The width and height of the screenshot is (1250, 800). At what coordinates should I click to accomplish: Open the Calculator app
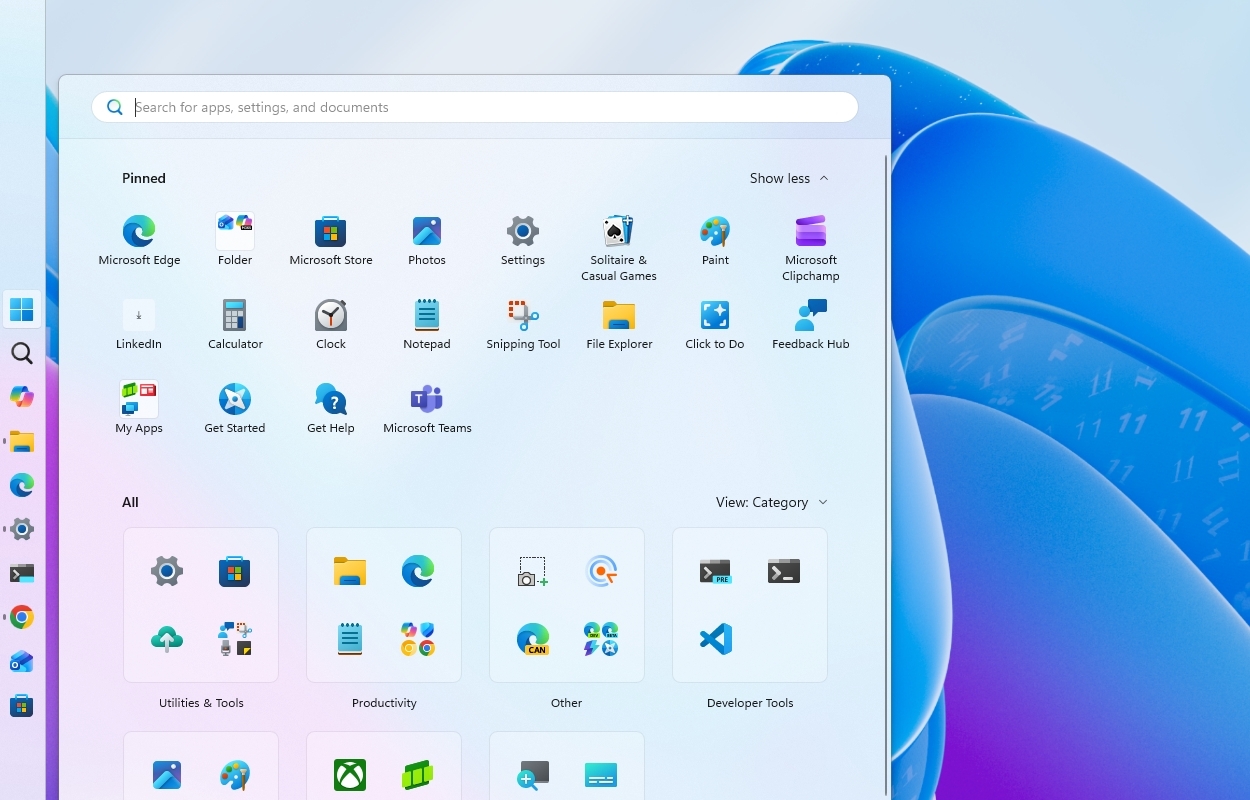coord(235,325)
